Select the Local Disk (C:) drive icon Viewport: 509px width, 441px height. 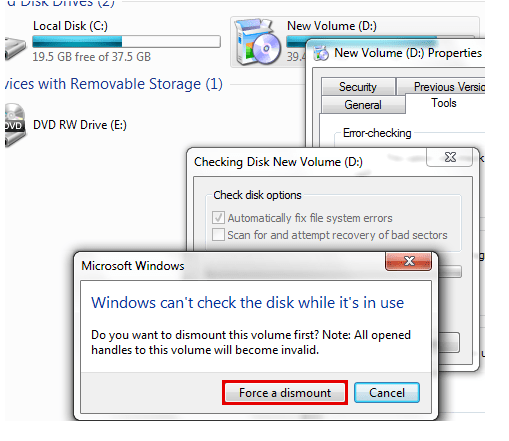click(15, 48)
